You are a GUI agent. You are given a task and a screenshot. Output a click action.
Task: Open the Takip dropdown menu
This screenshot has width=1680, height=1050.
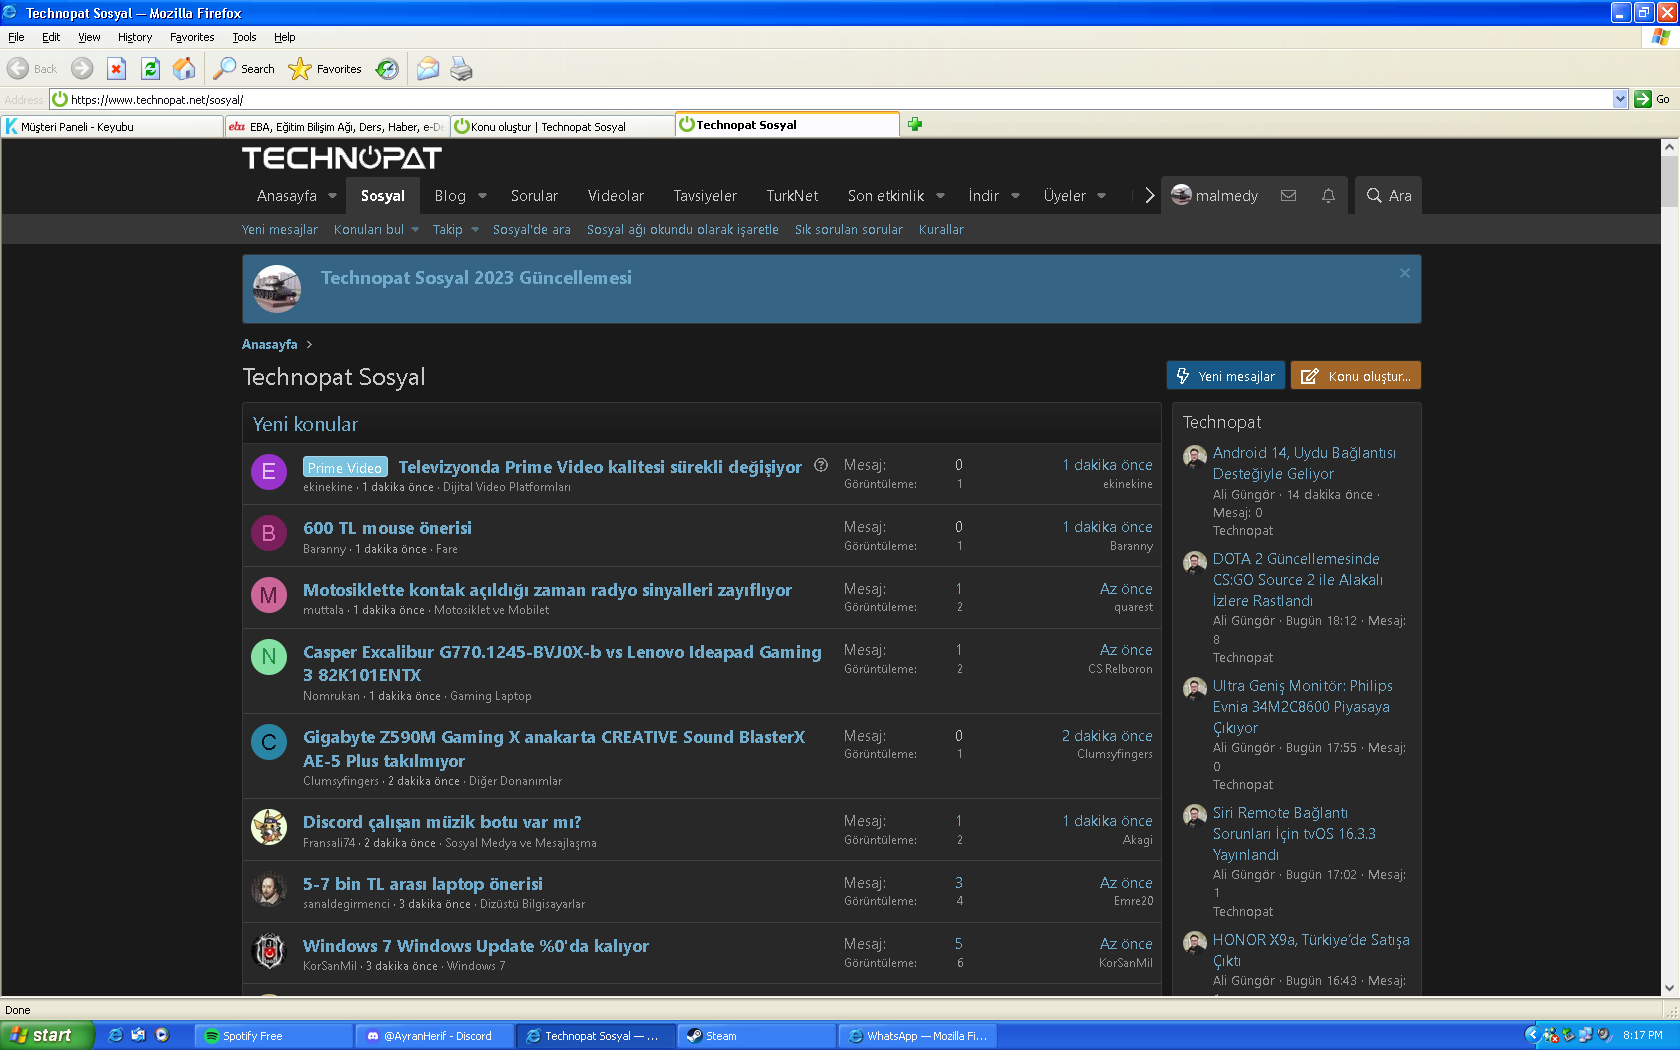455,230
